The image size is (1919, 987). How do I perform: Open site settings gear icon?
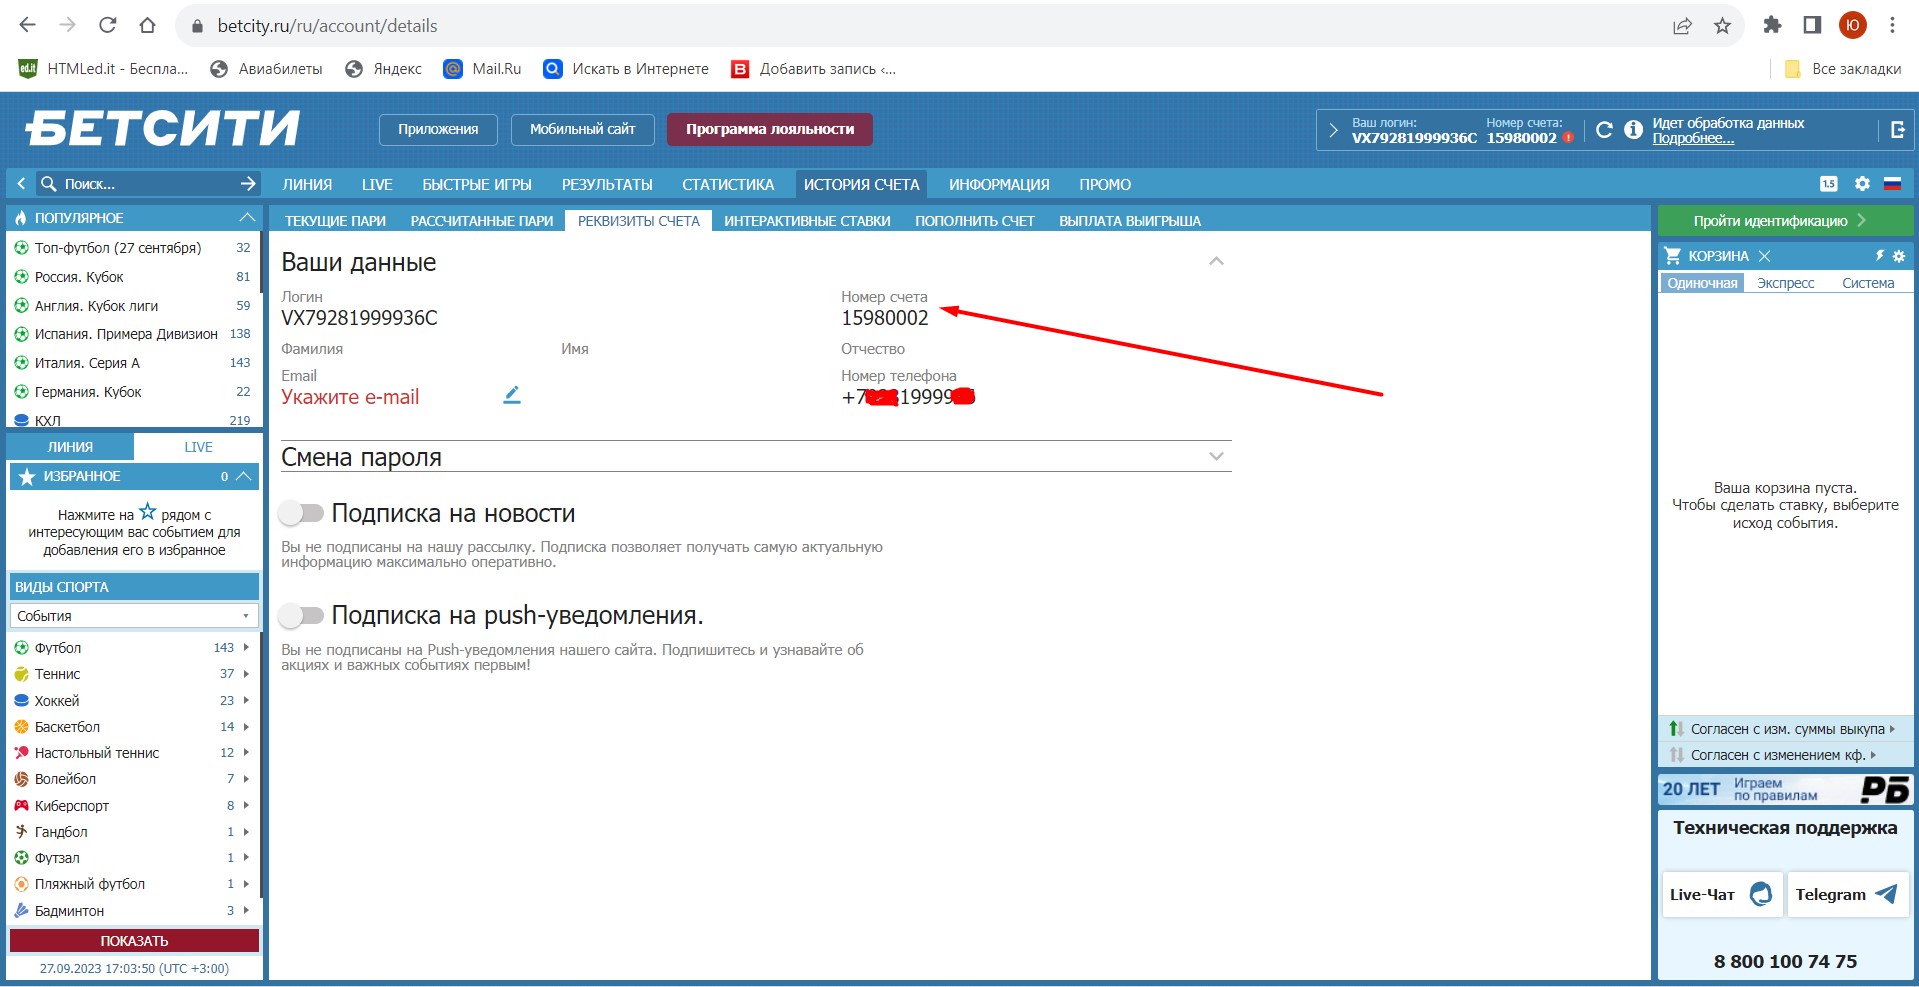1861,184
